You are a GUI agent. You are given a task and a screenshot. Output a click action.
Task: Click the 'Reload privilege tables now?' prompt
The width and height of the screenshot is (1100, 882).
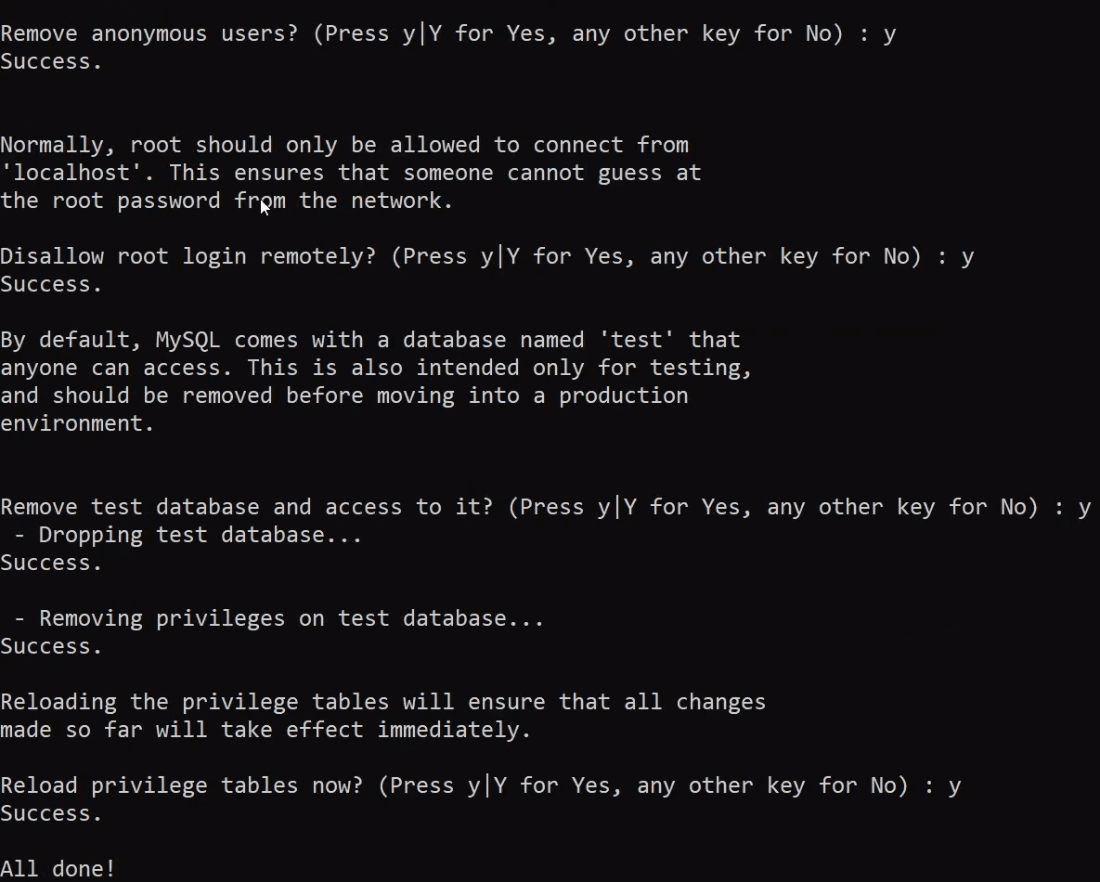pos(181,786)
